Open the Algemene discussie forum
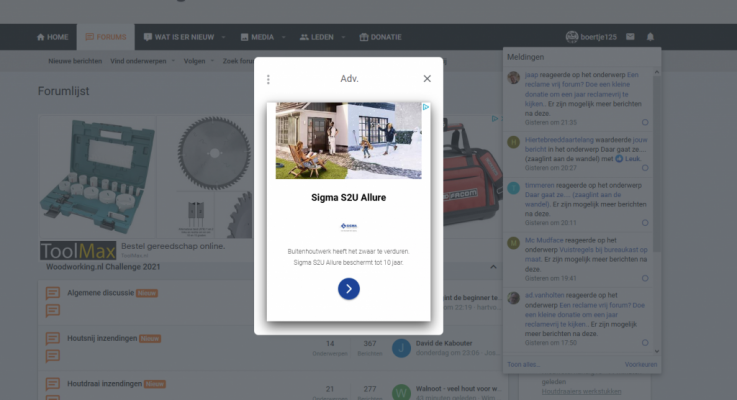This screenshot has width=737, height=400. [101, 293]
